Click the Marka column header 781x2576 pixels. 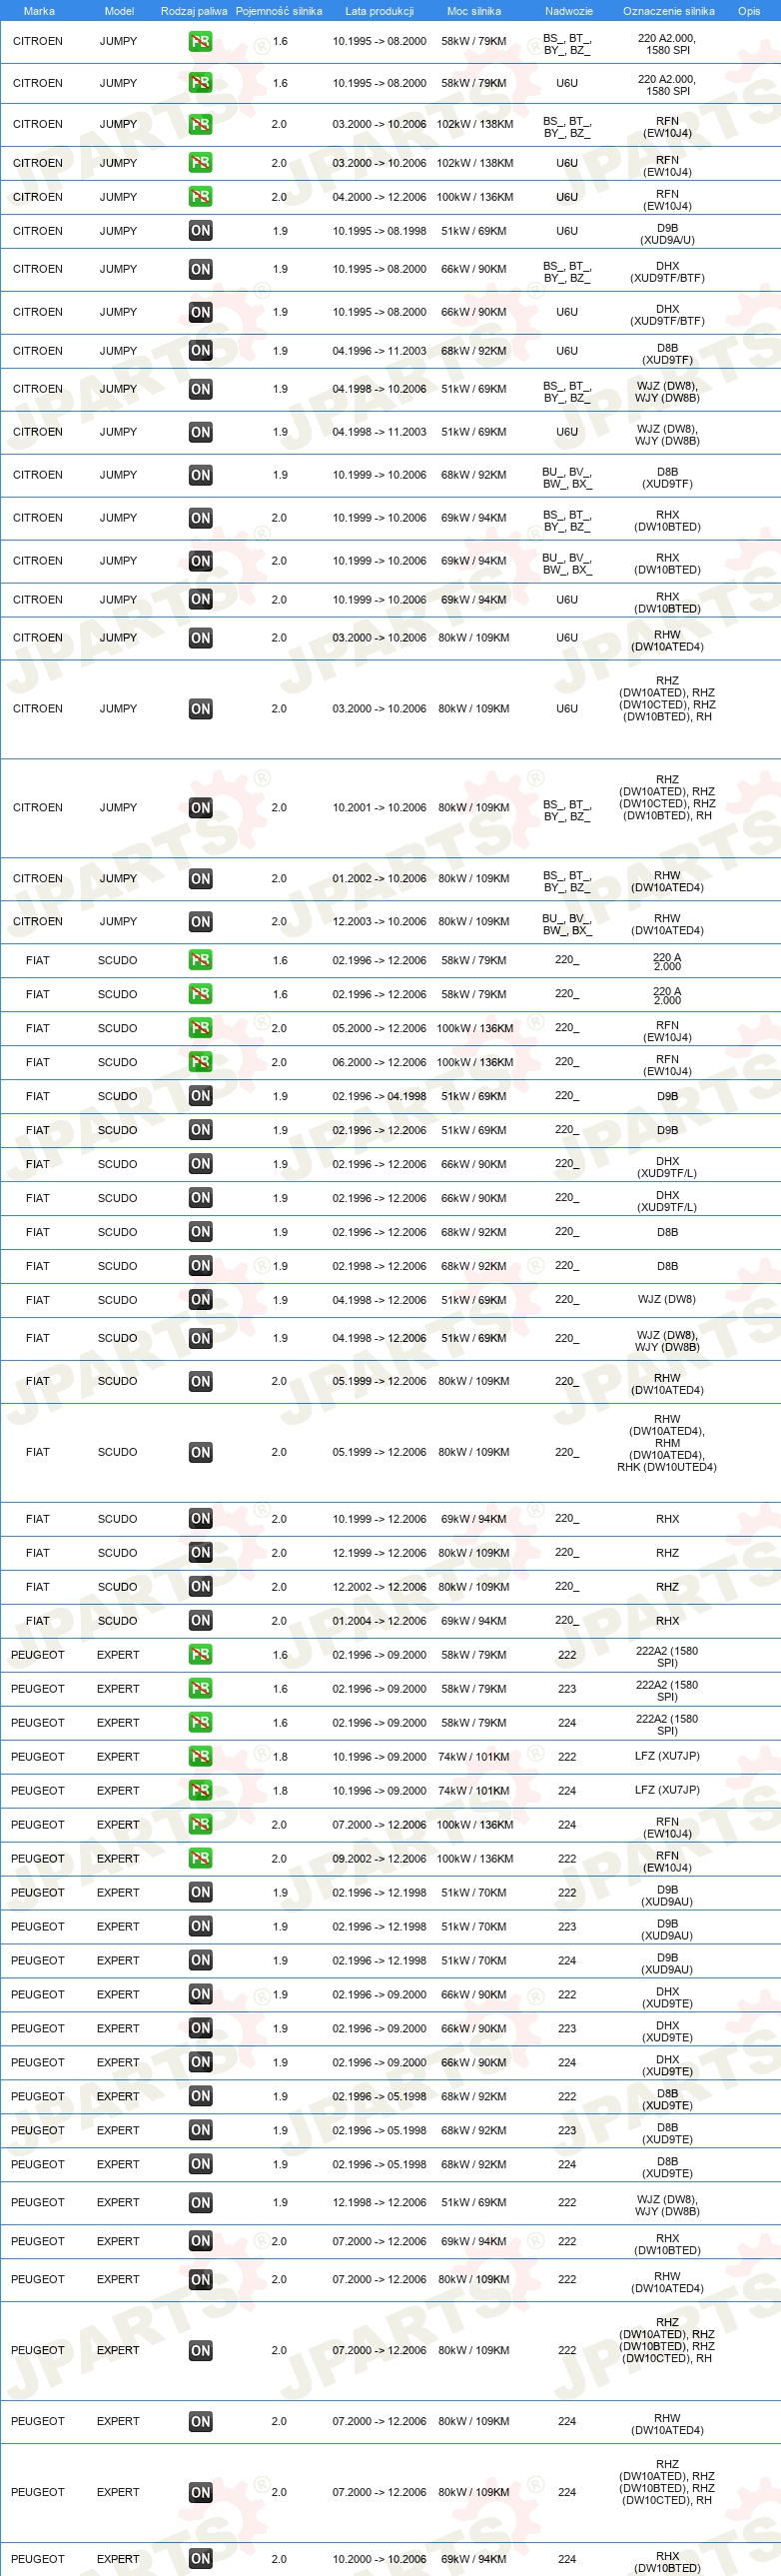click(x=39, y=11)
